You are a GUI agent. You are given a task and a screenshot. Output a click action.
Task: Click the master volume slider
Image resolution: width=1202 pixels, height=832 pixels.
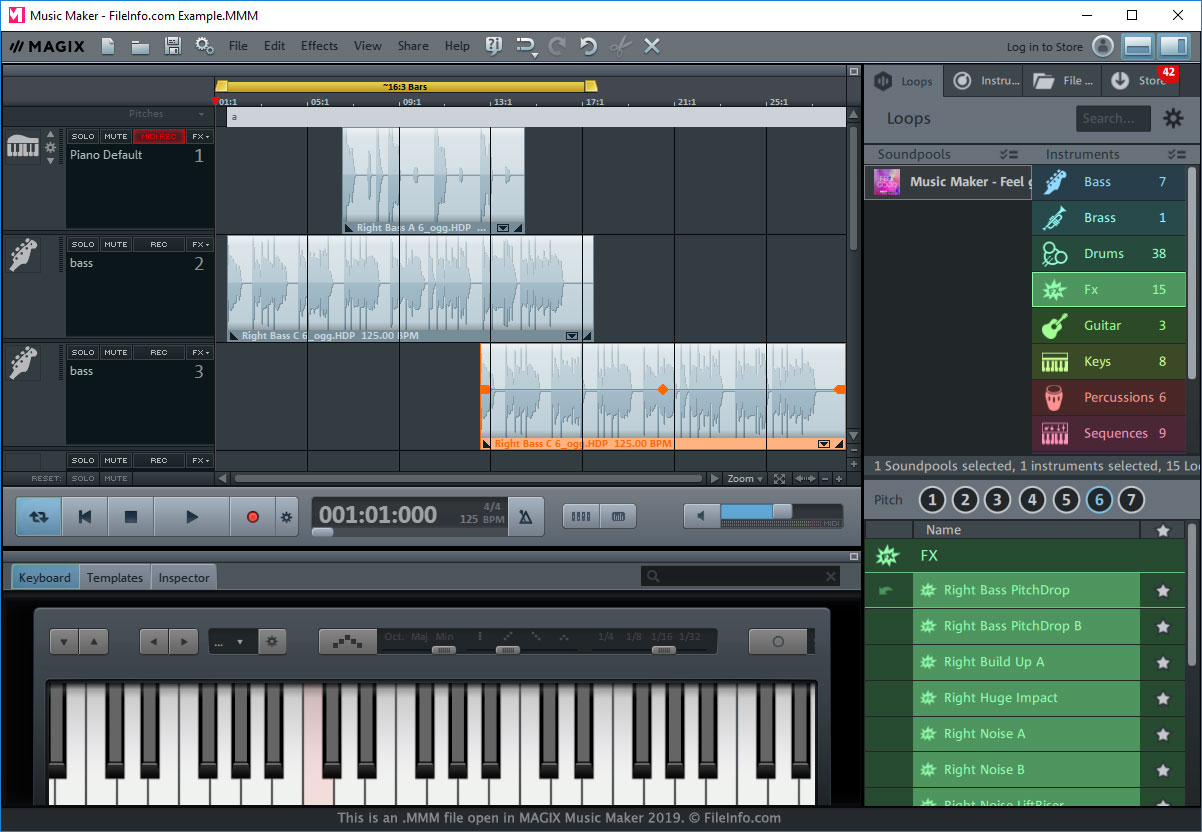[780, 512]
